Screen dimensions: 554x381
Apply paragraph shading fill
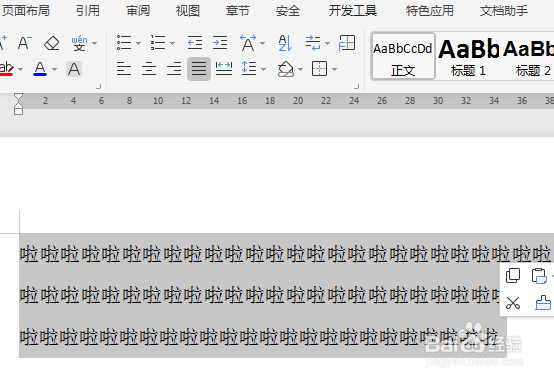click(x=285, y=69)
